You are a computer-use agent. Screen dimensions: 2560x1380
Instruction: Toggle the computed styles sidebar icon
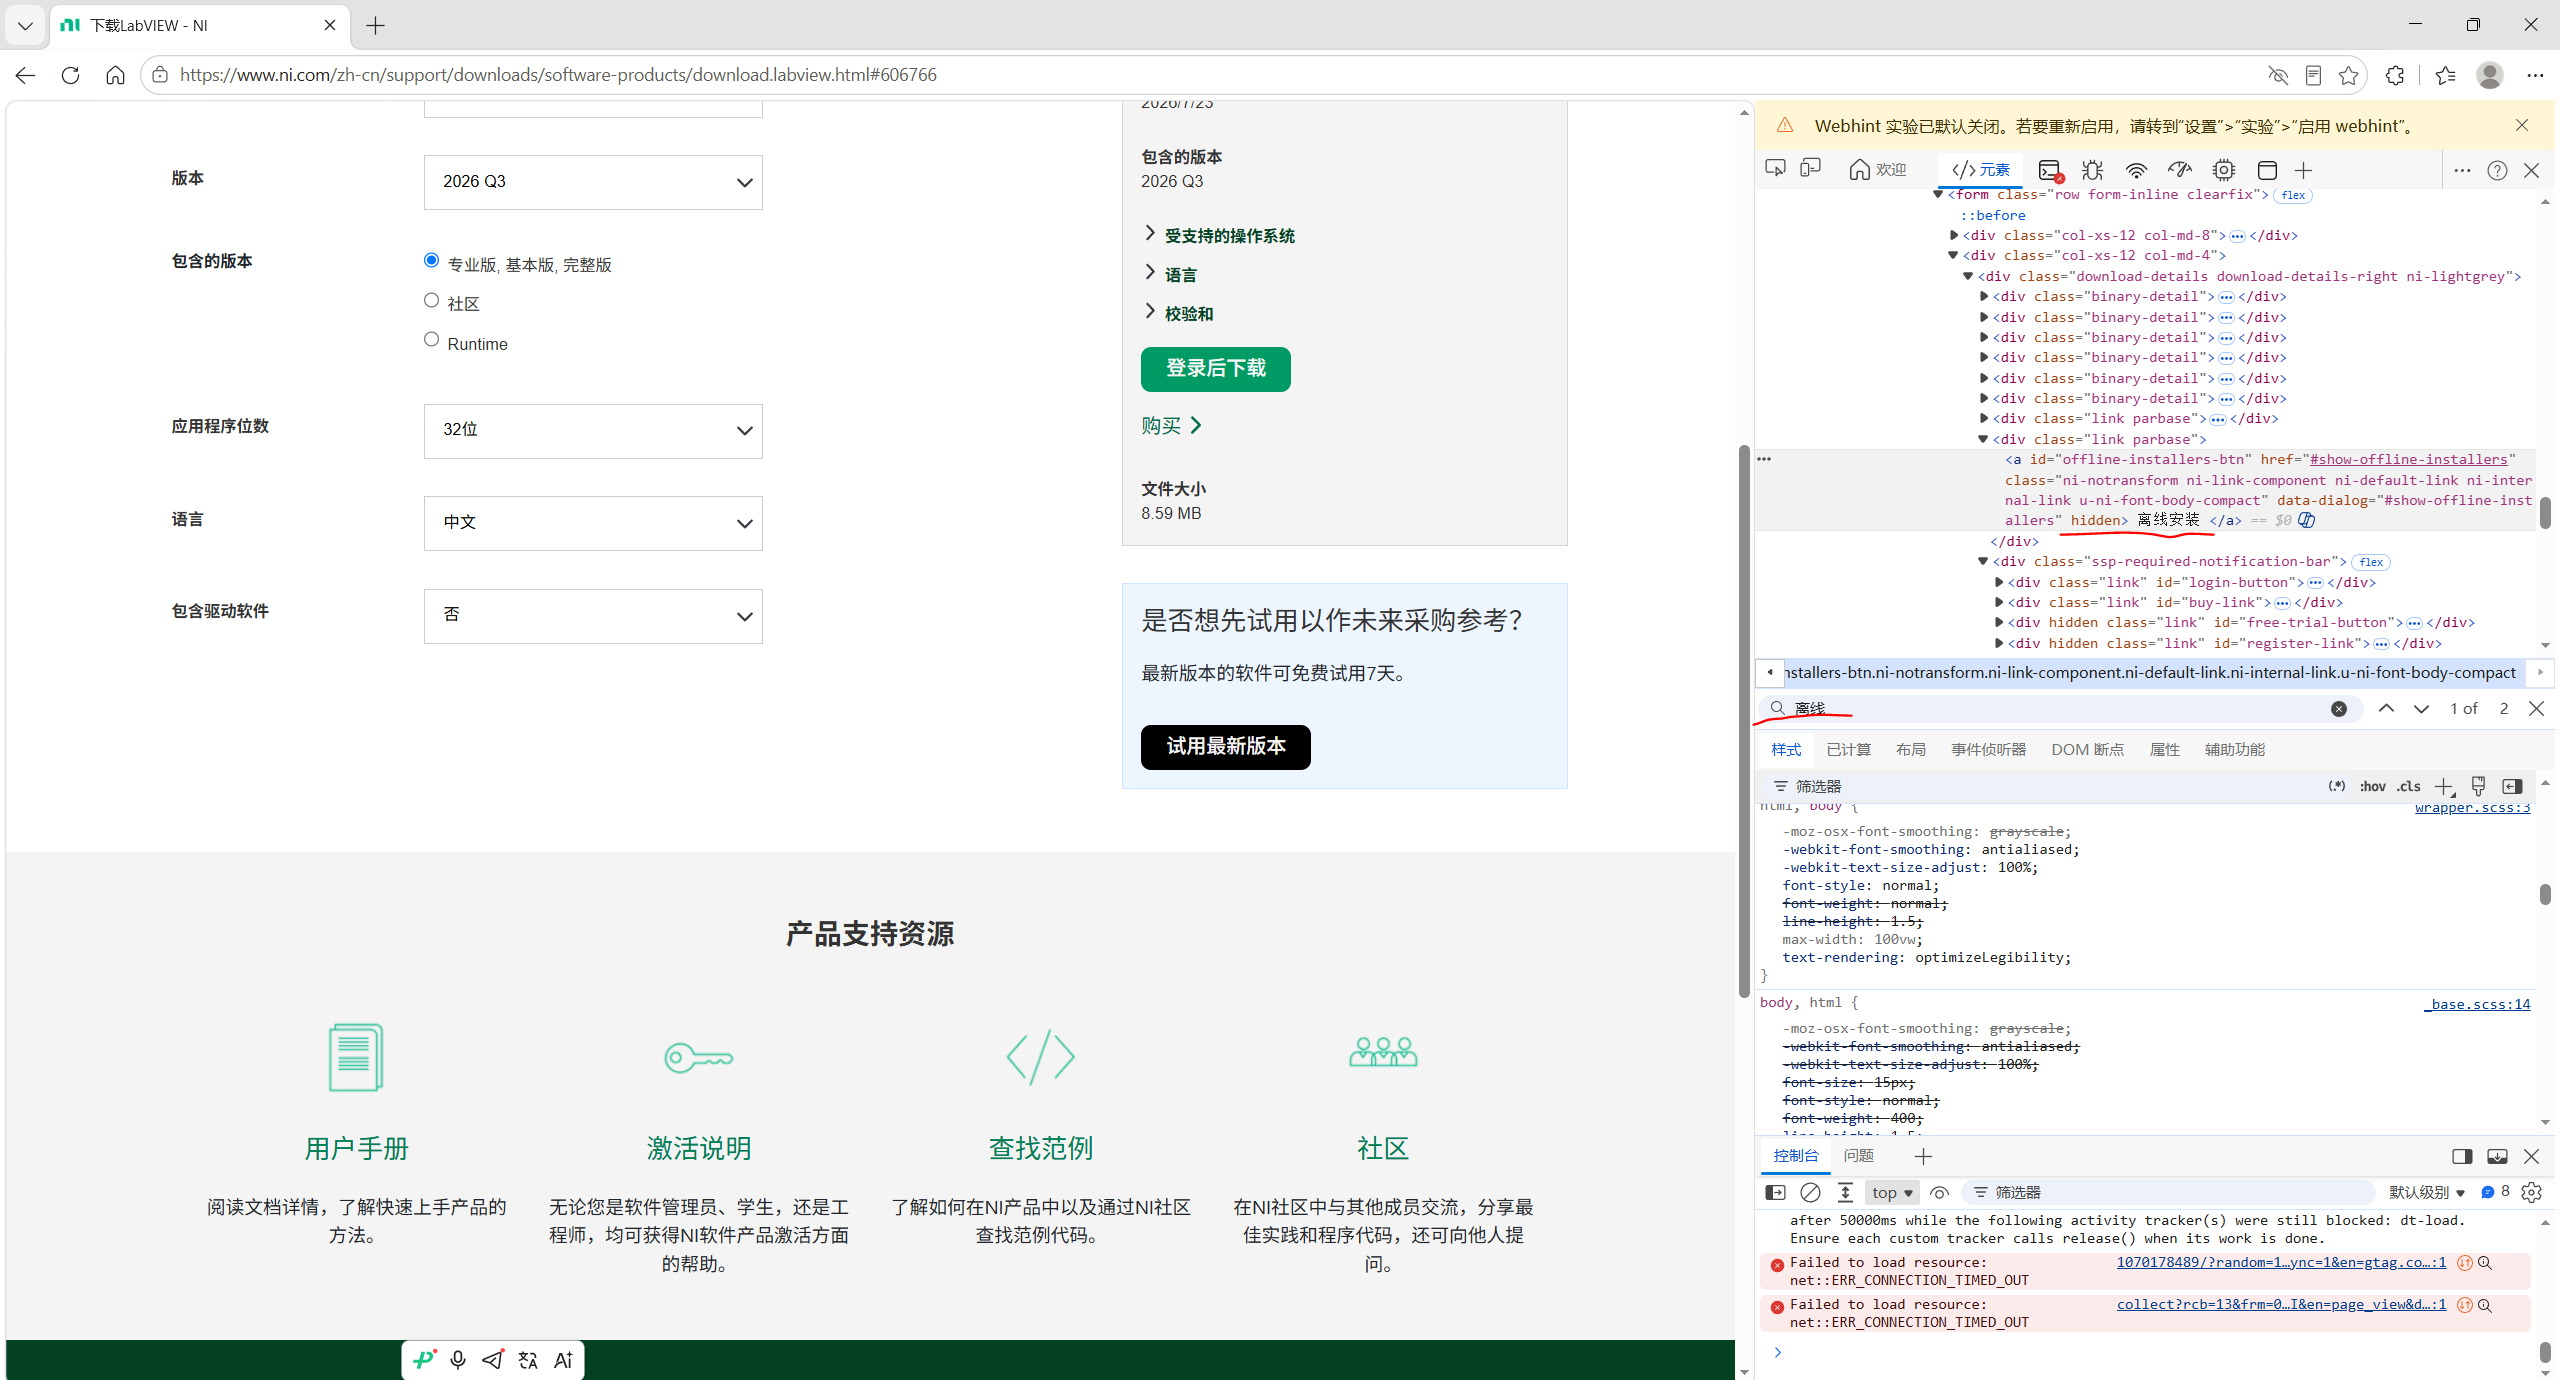(2512, 786)
